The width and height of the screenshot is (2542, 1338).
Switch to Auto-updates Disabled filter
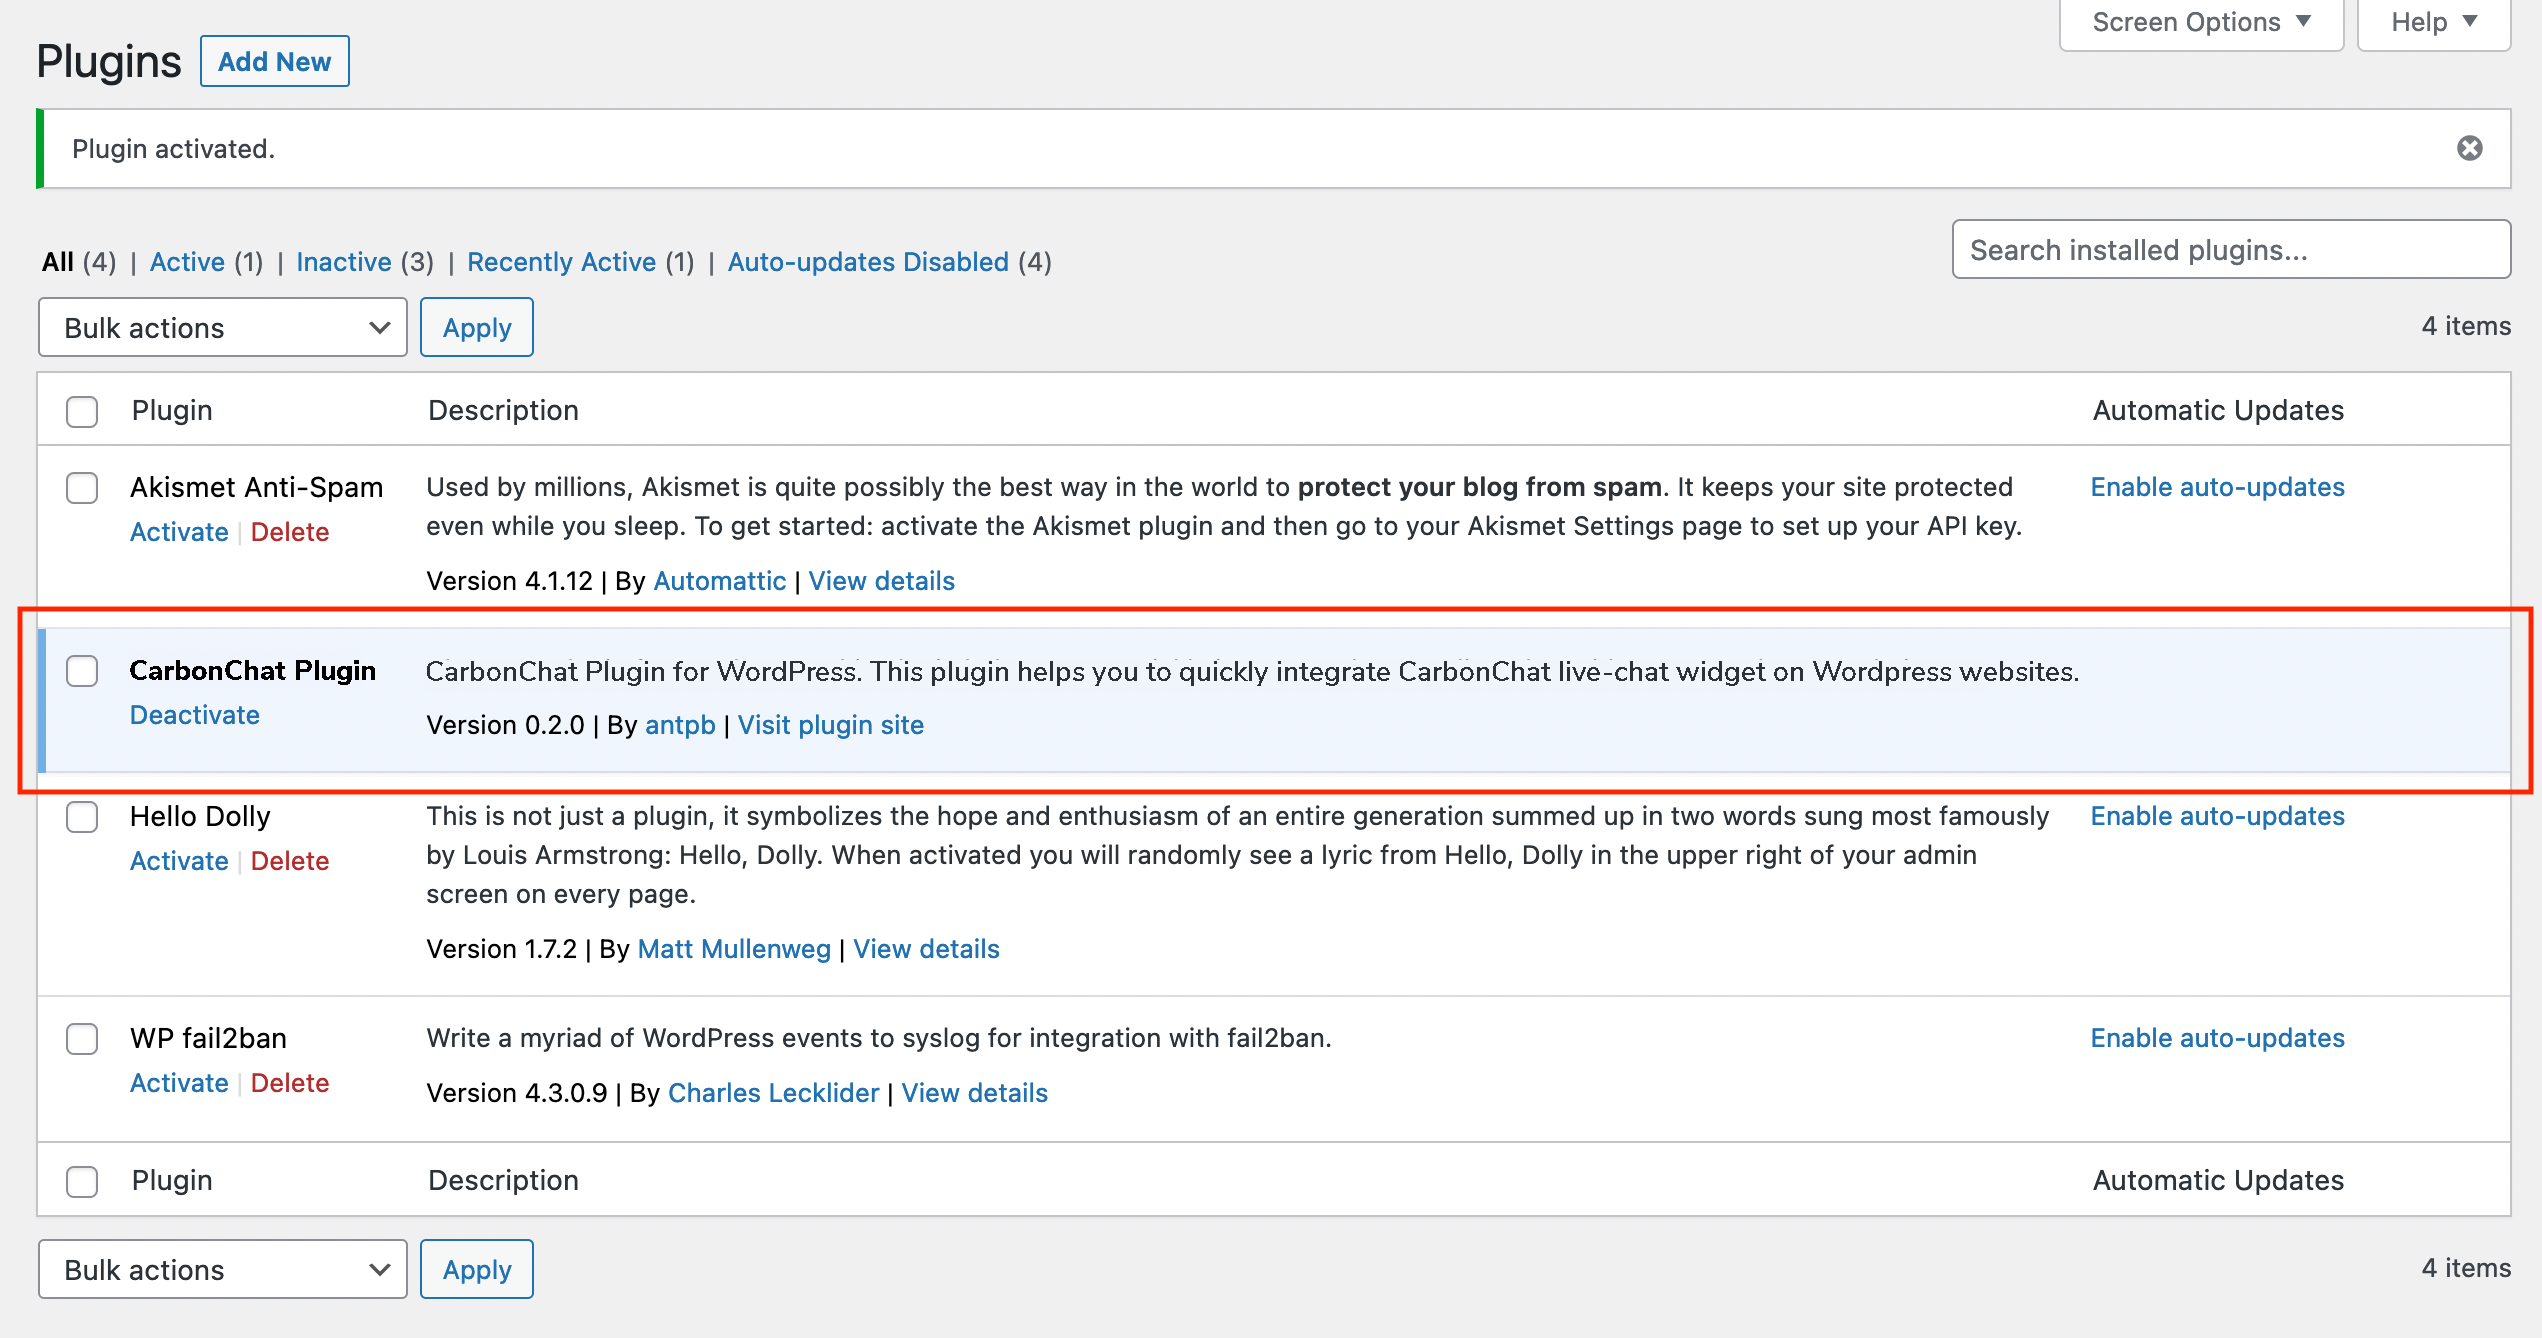[867, 262]
